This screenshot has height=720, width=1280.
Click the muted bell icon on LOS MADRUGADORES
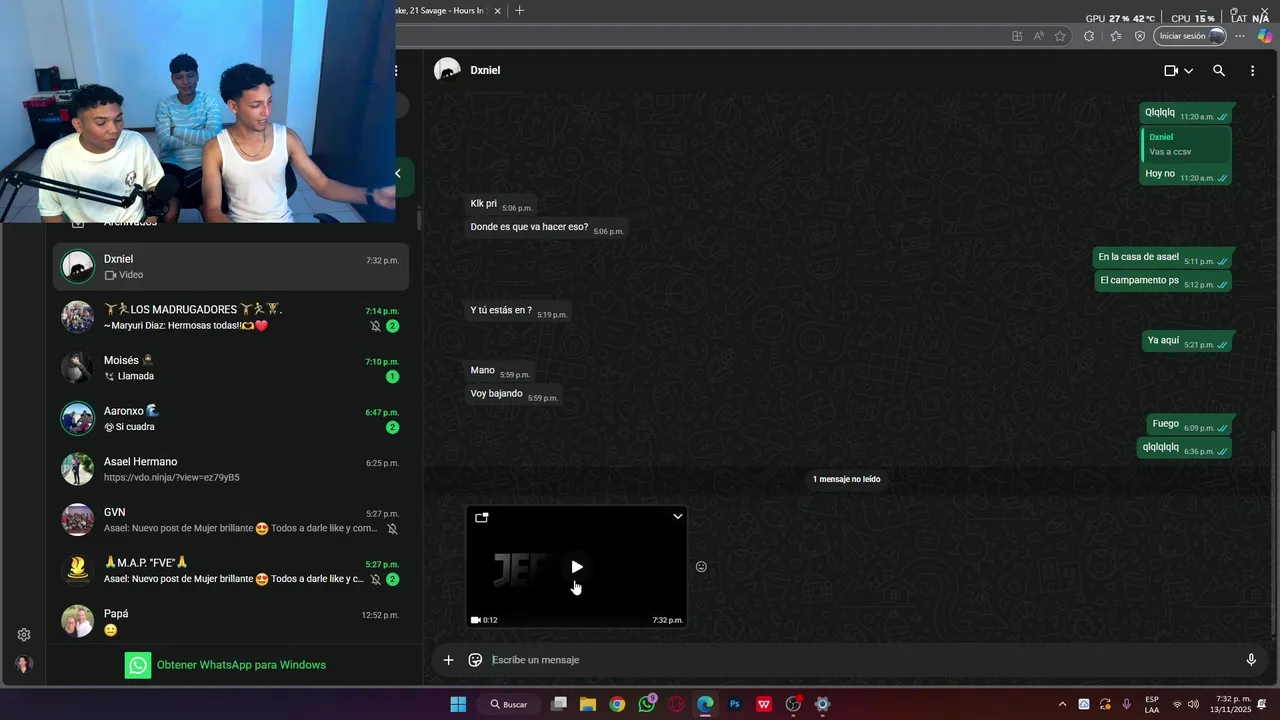coord(376,326)
